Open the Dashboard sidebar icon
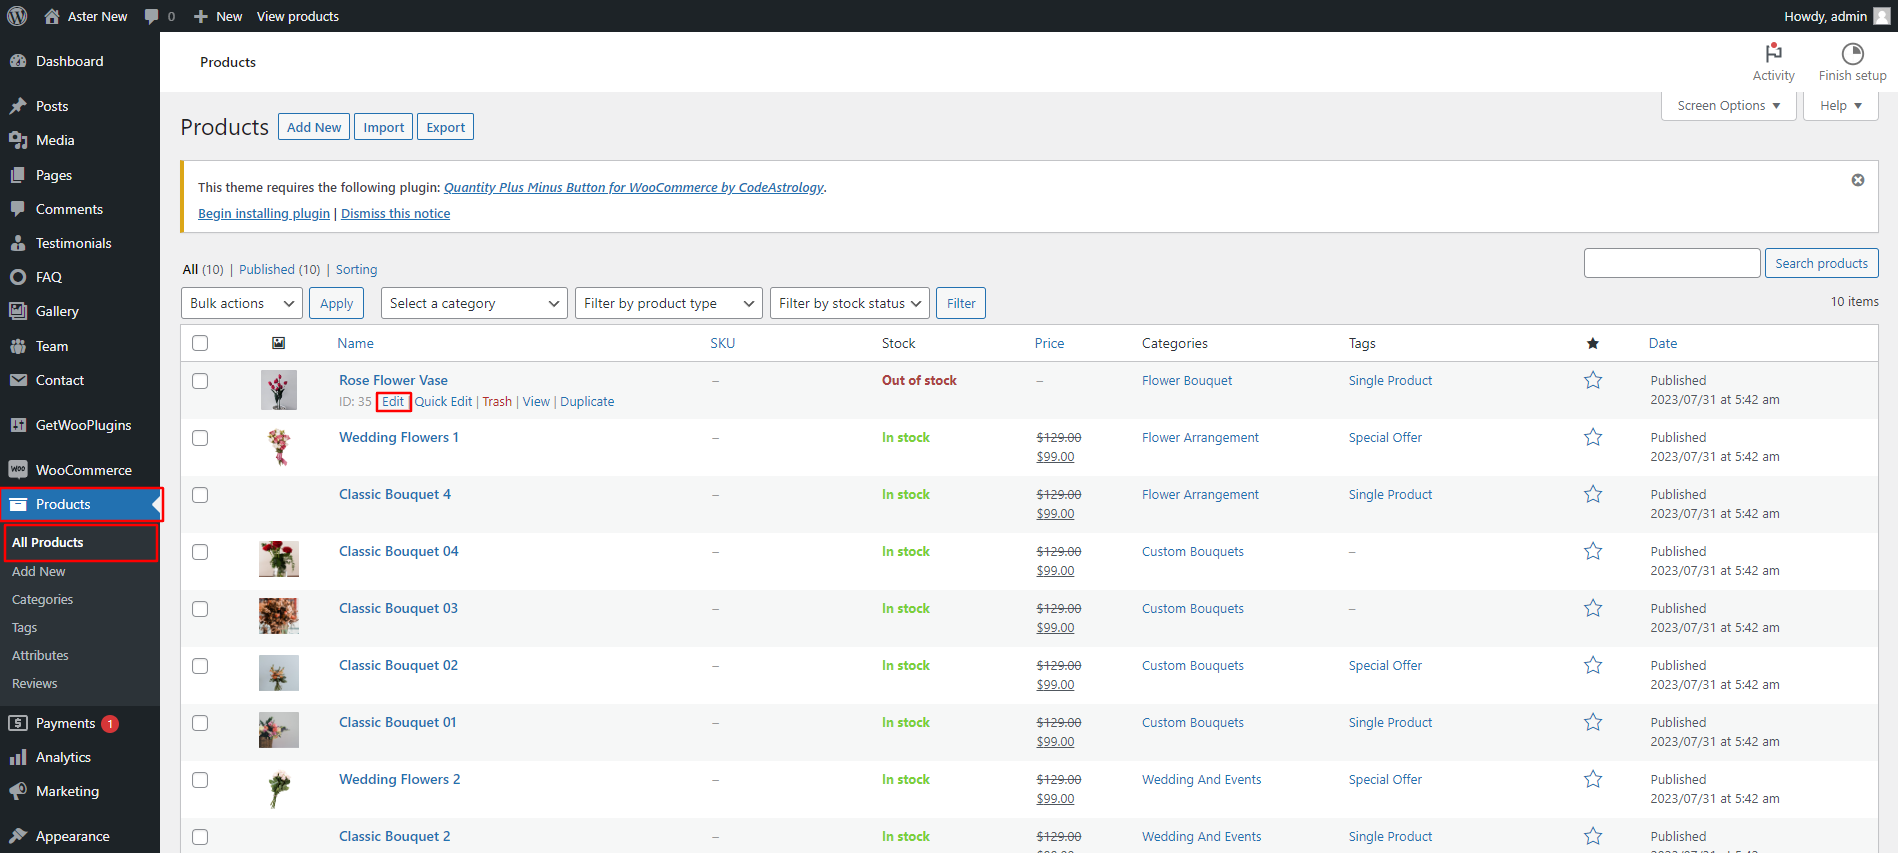The width and height of the screenshot is (1898, 853). tap(17, 61)
